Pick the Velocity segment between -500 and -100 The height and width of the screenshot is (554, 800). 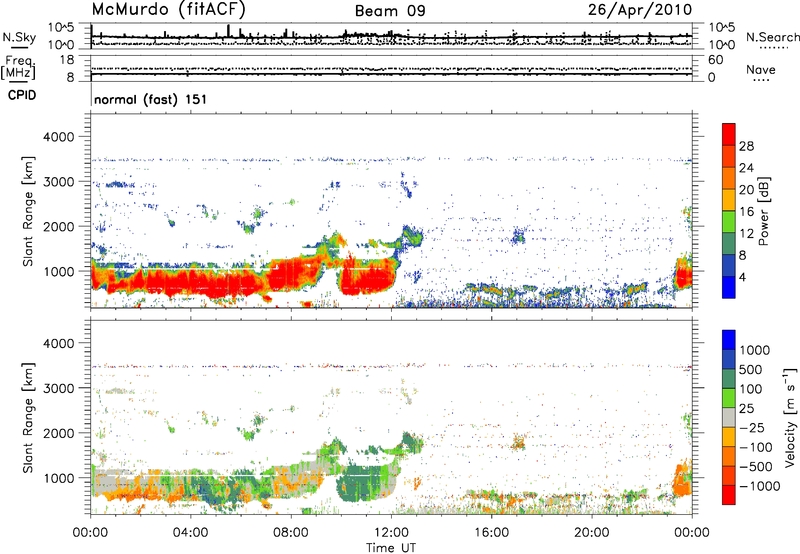coord(729,456)
